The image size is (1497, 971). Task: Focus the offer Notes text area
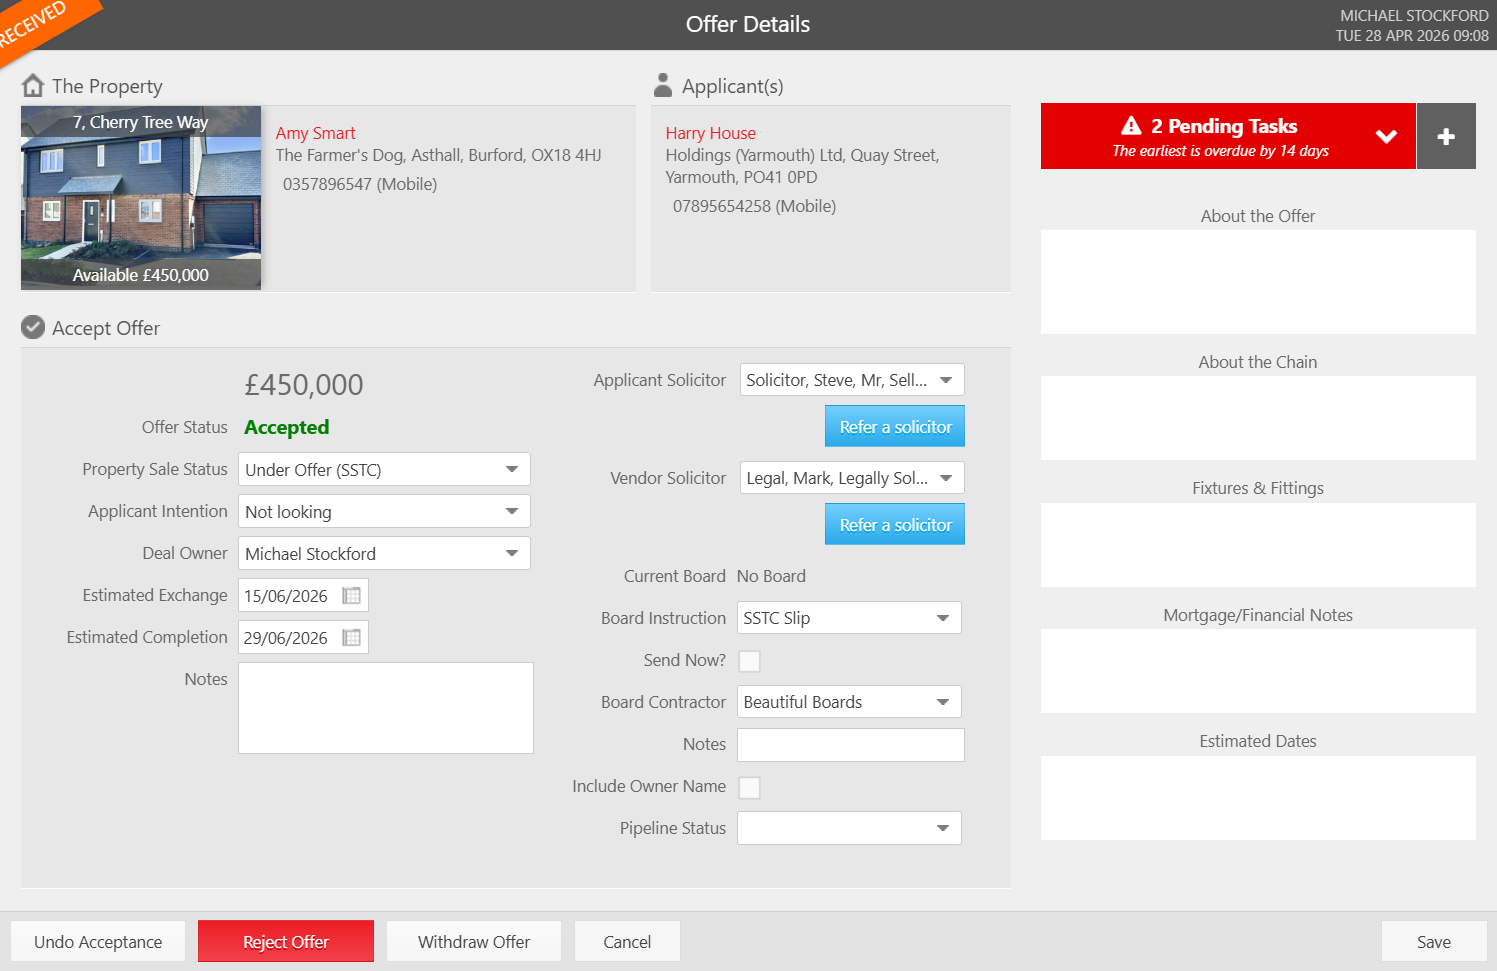(386, 708)
